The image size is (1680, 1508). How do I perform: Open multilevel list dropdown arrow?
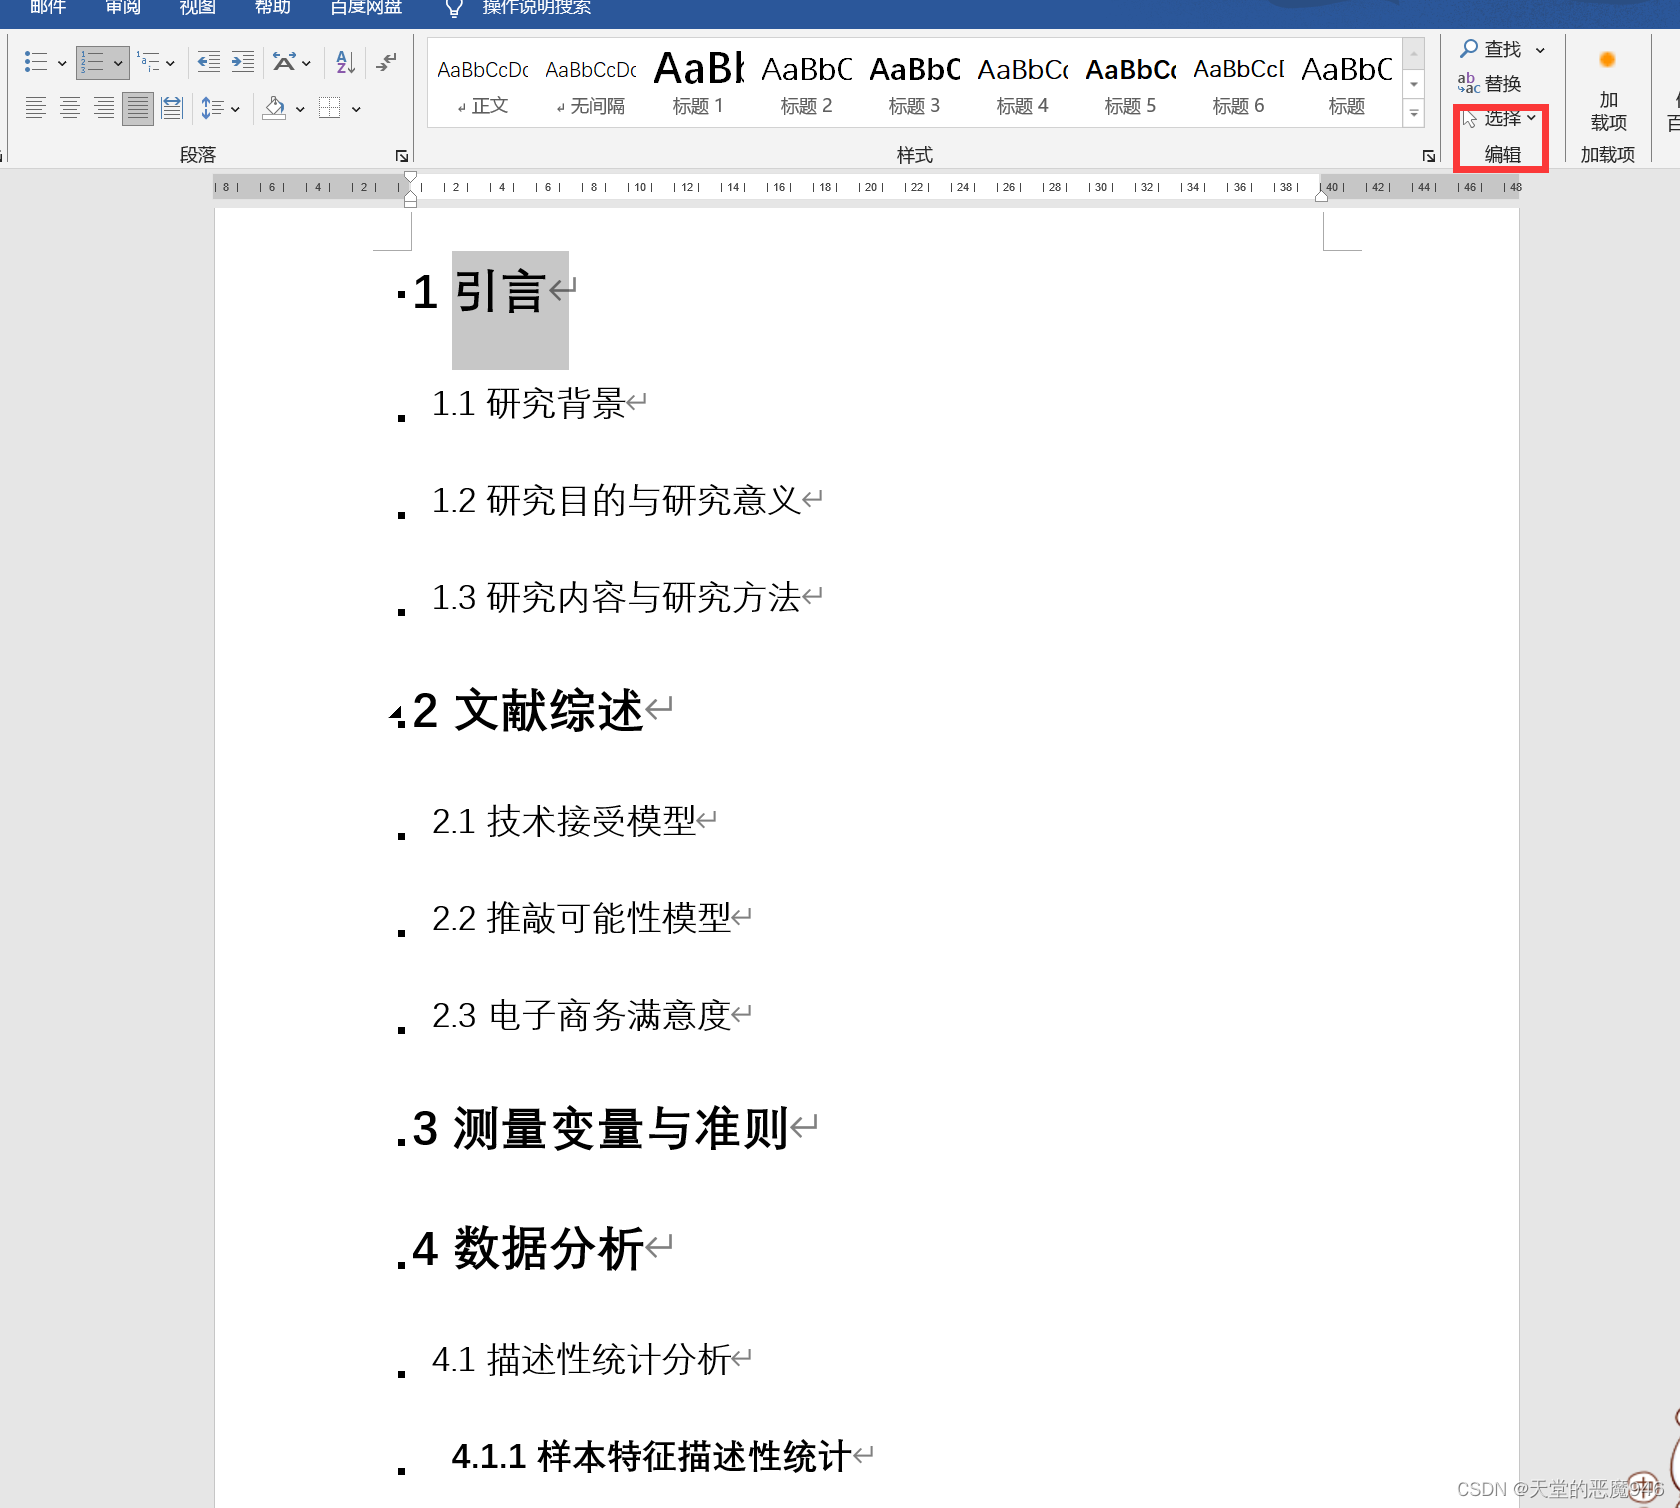171,63
